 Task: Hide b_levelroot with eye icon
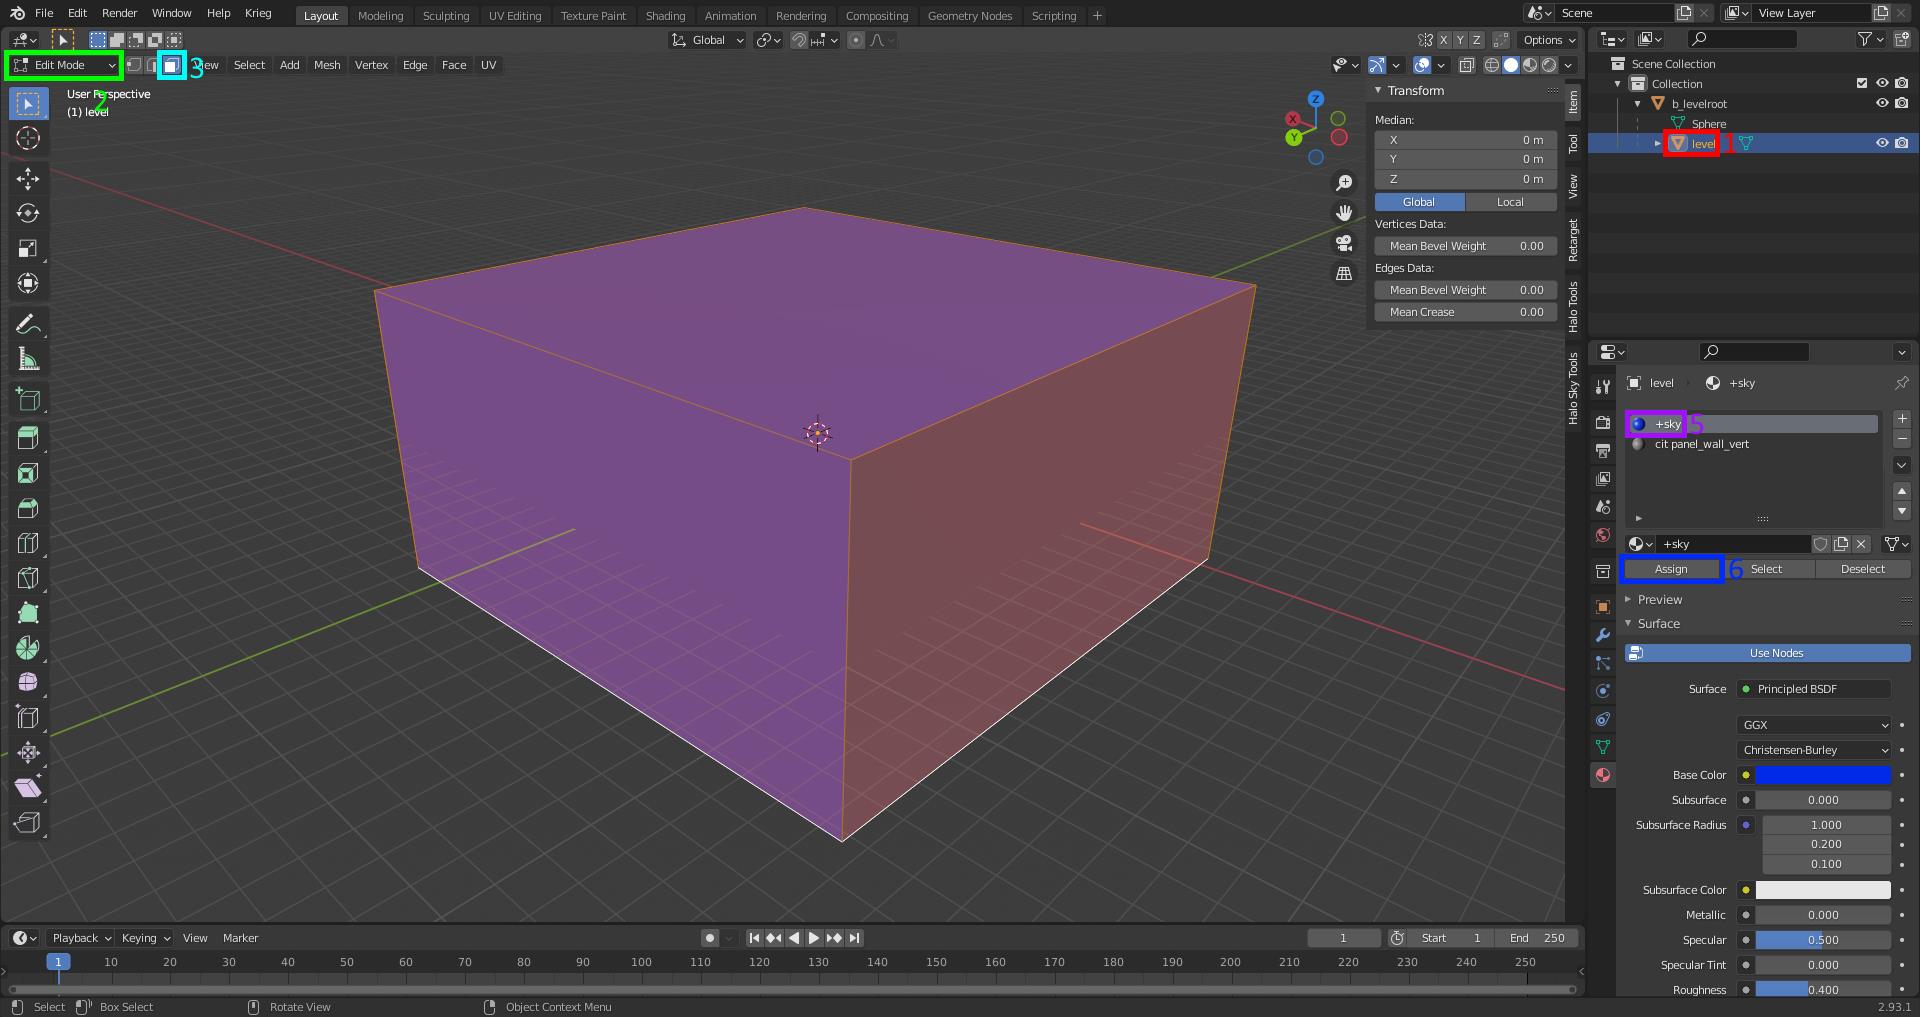(x=1882, y=103)
